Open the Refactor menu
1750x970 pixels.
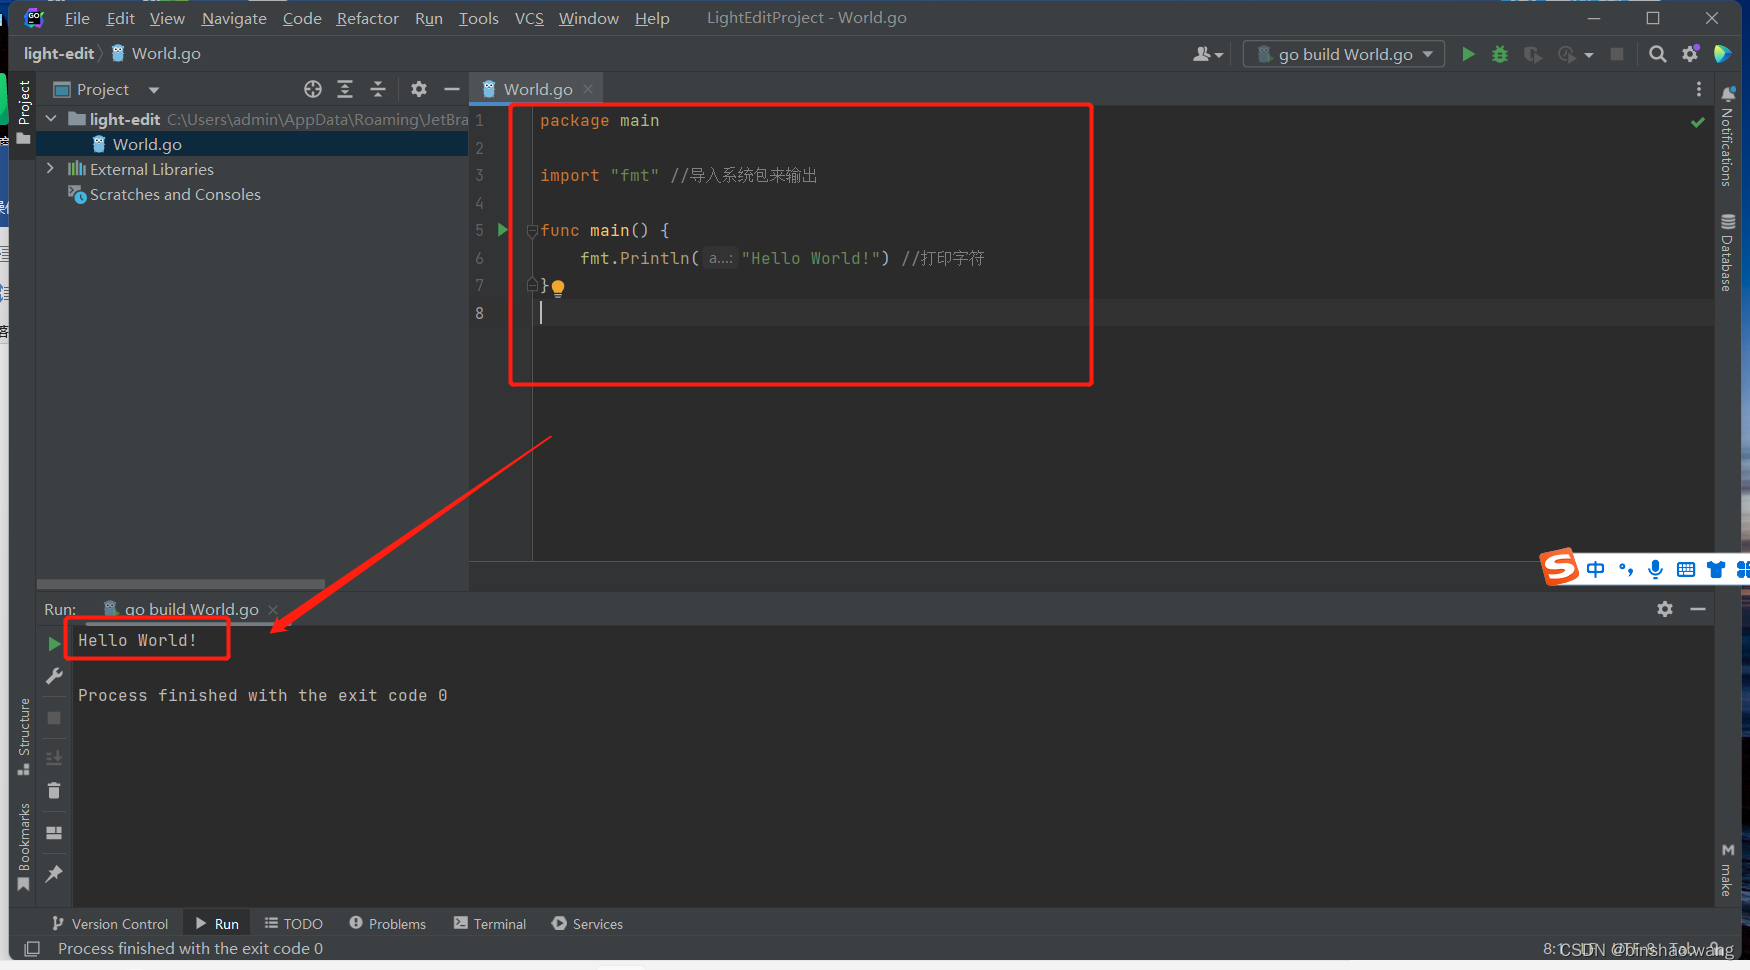coord(367,18)
